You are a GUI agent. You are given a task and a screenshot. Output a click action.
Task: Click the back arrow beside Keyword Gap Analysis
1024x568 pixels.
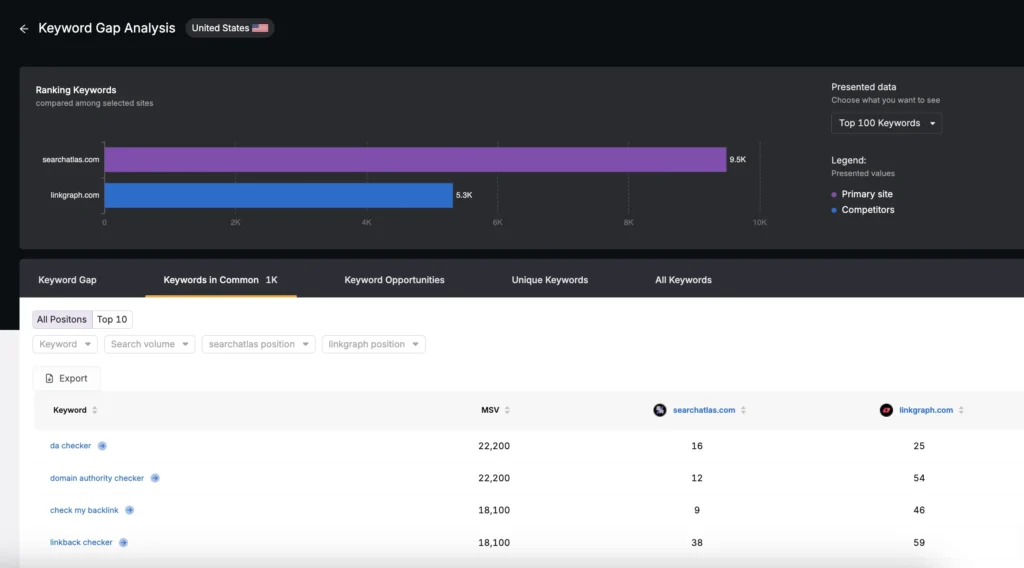tap(24, 29)
